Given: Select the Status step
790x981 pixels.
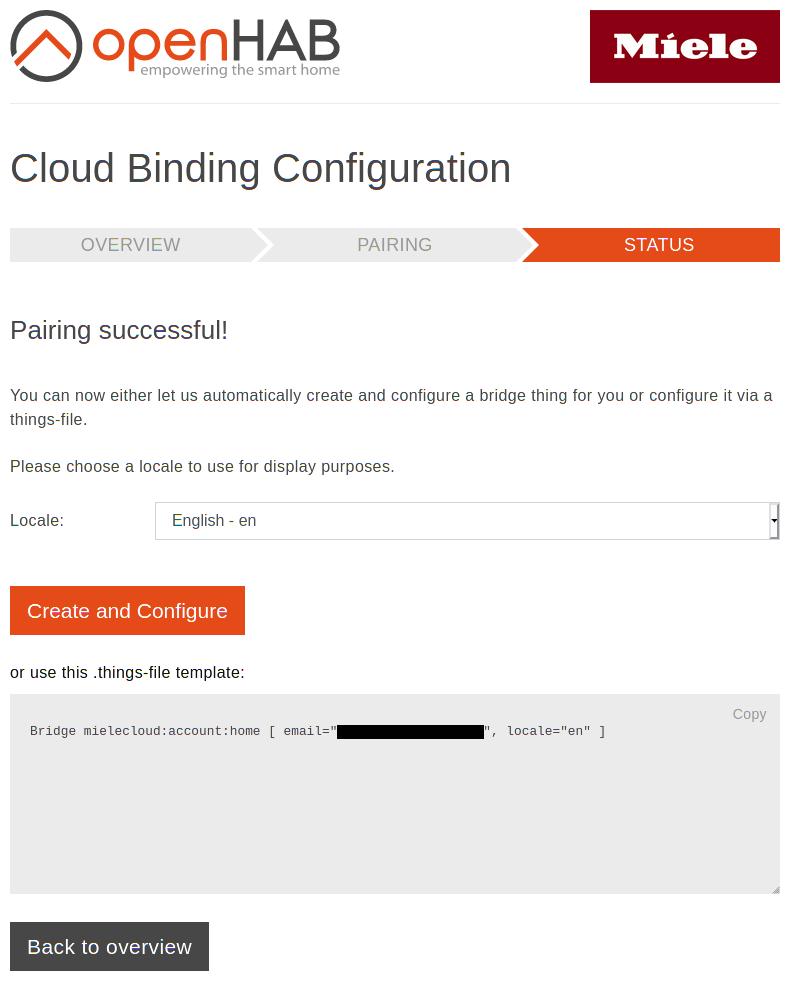Looking at the screenshot, I should point(658,245).
